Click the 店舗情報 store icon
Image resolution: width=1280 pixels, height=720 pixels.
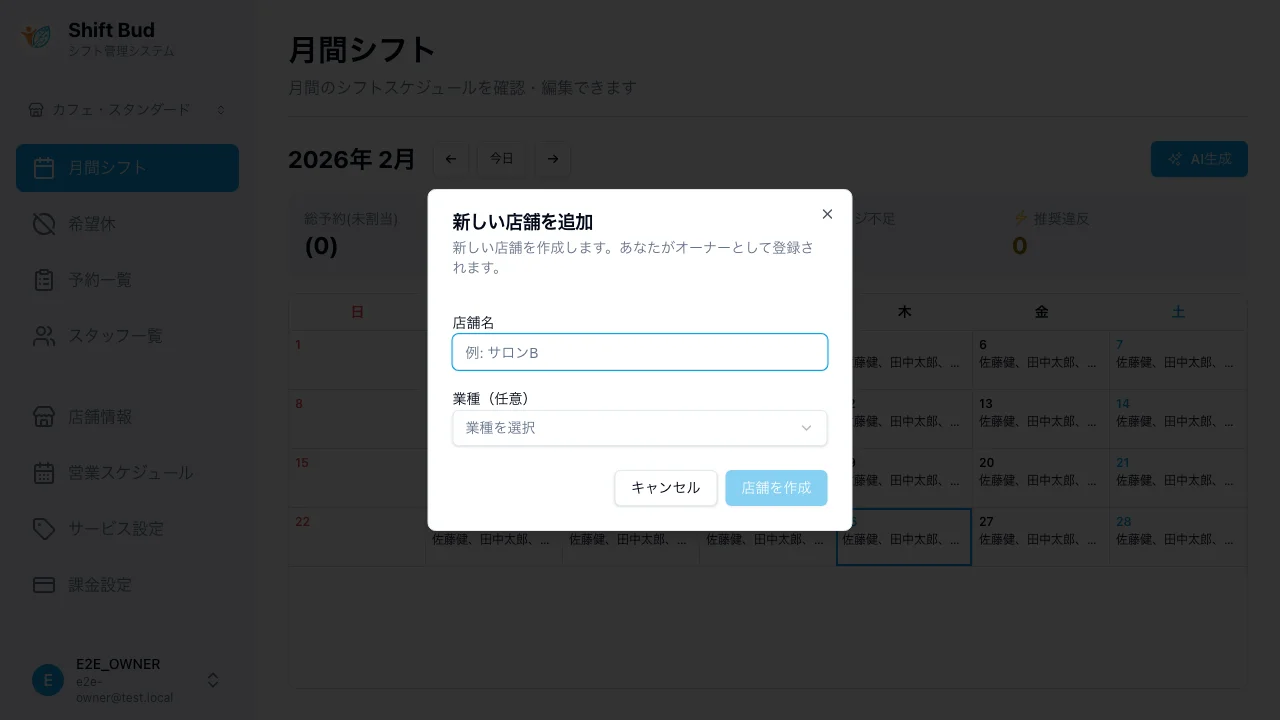[x=44, y=417]
